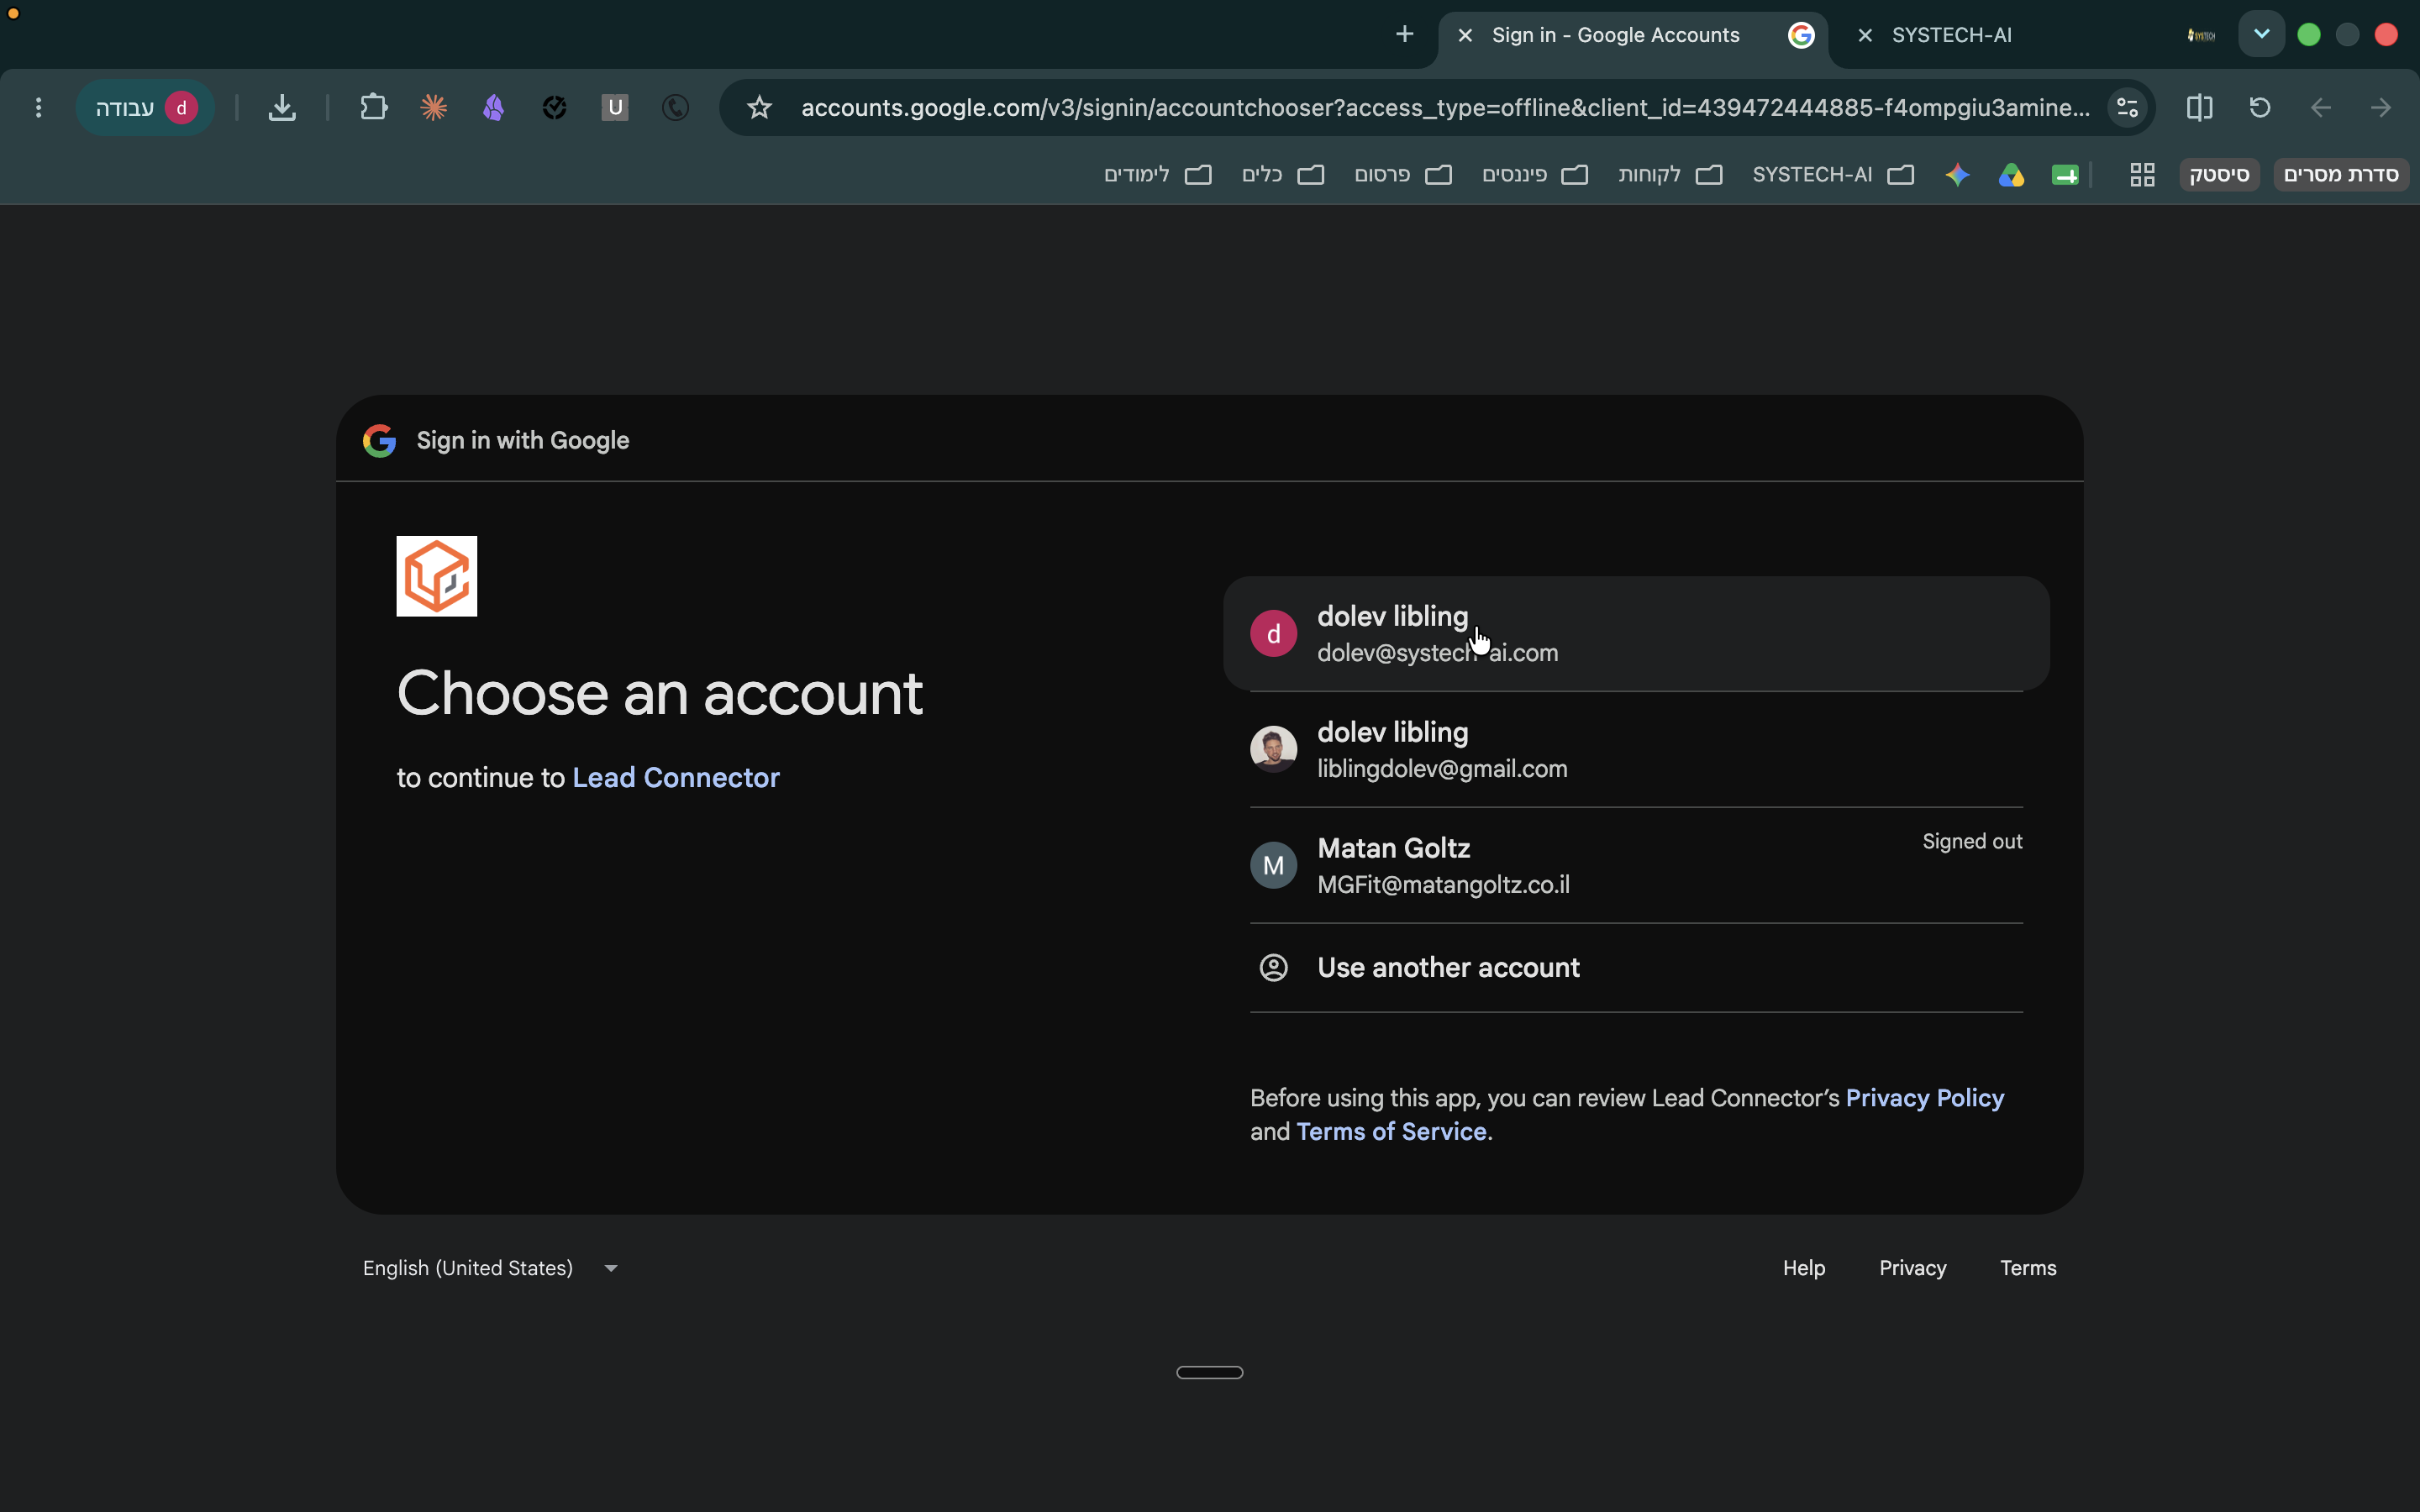Open the Help footer link
2420x1512 pixels.
point(1803,1268)
